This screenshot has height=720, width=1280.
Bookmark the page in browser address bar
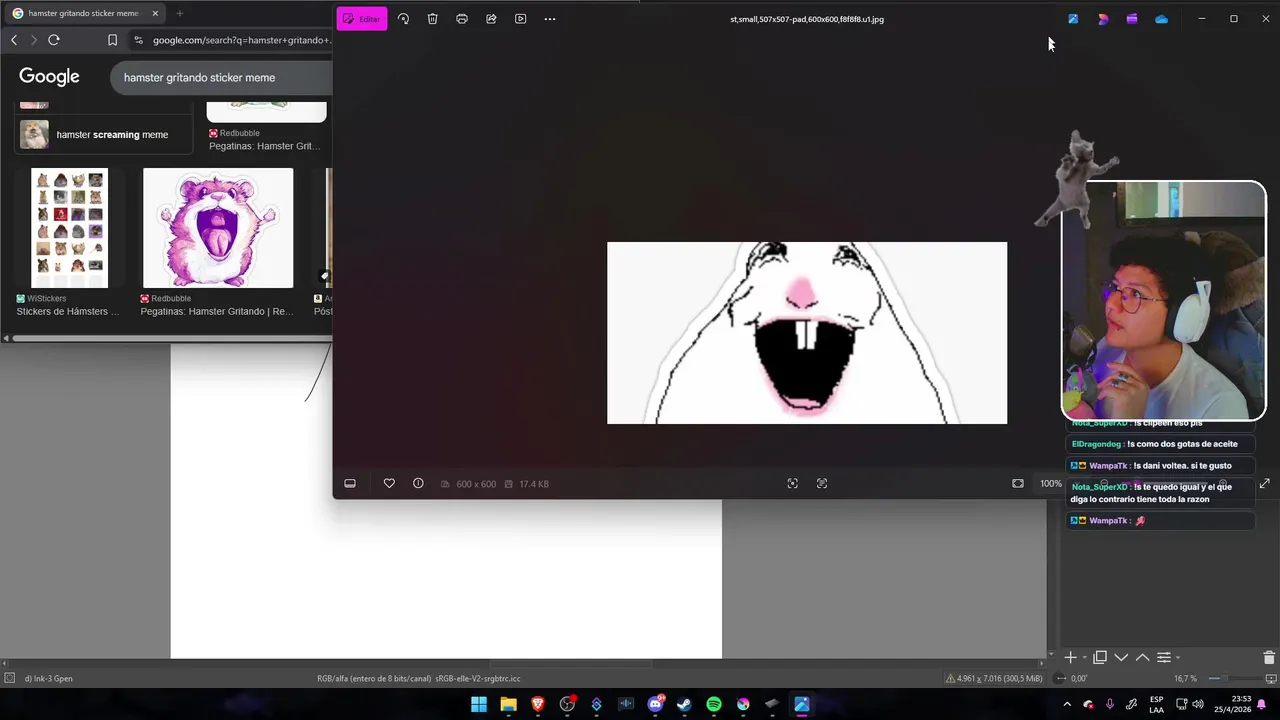[112, 40]
